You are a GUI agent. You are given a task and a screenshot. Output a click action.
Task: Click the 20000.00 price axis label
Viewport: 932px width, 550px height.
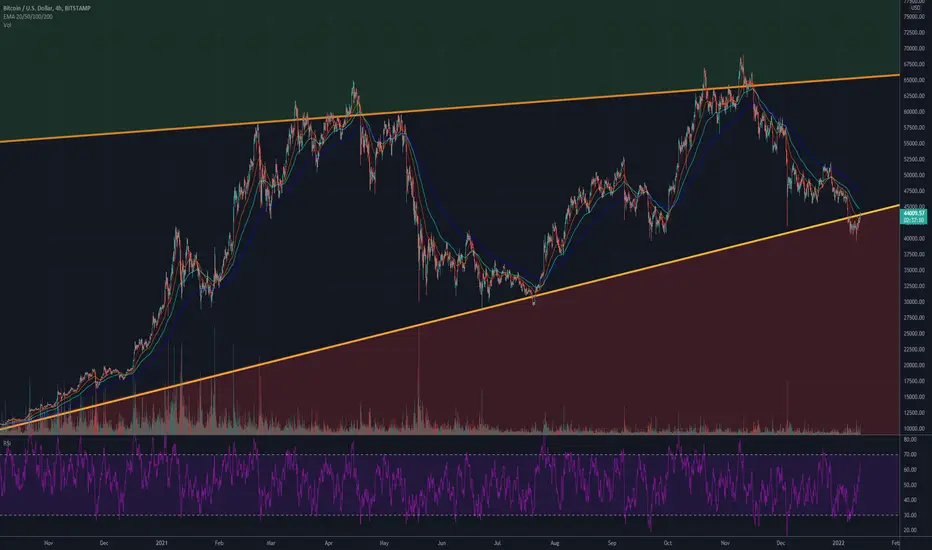click(x=914, y=365)
